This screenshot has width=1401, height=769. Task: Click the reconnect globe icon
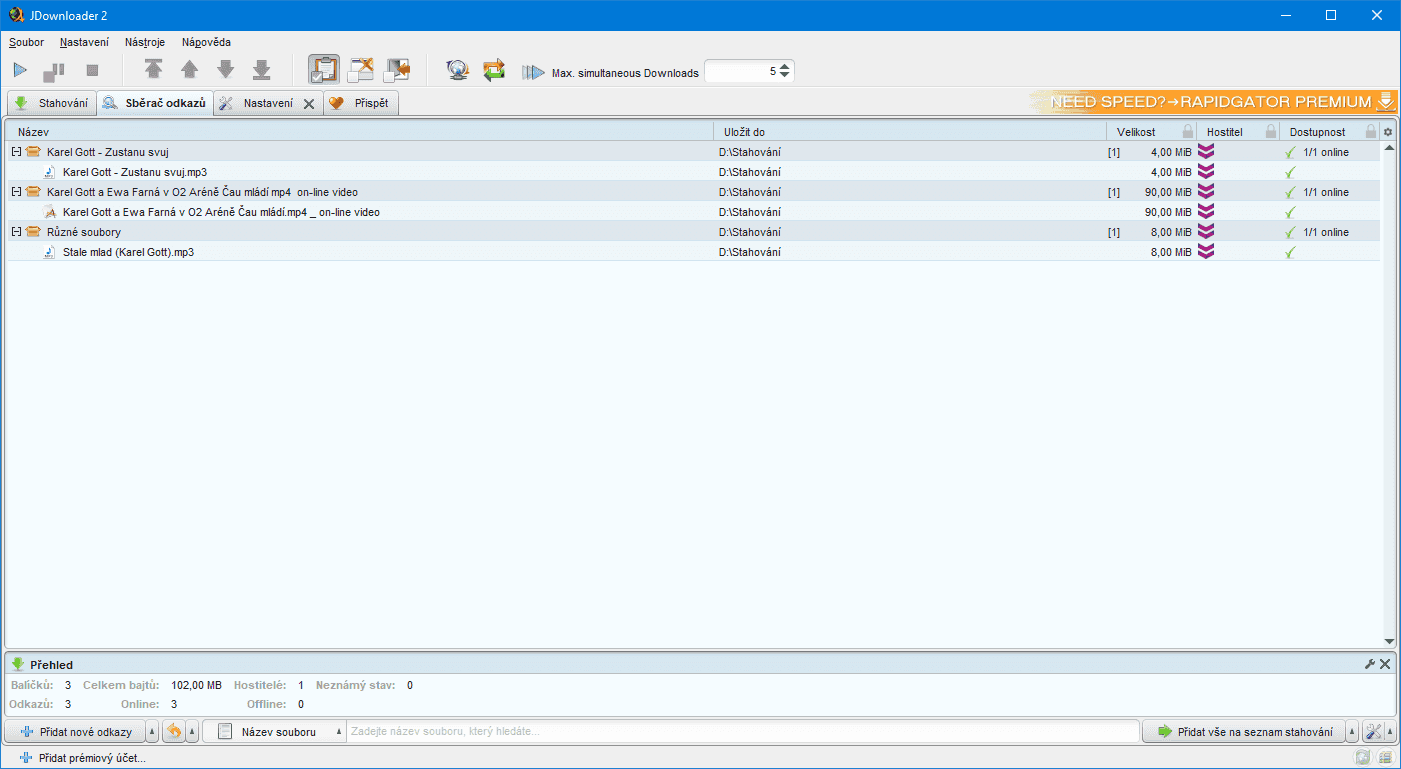coord(457,70)
